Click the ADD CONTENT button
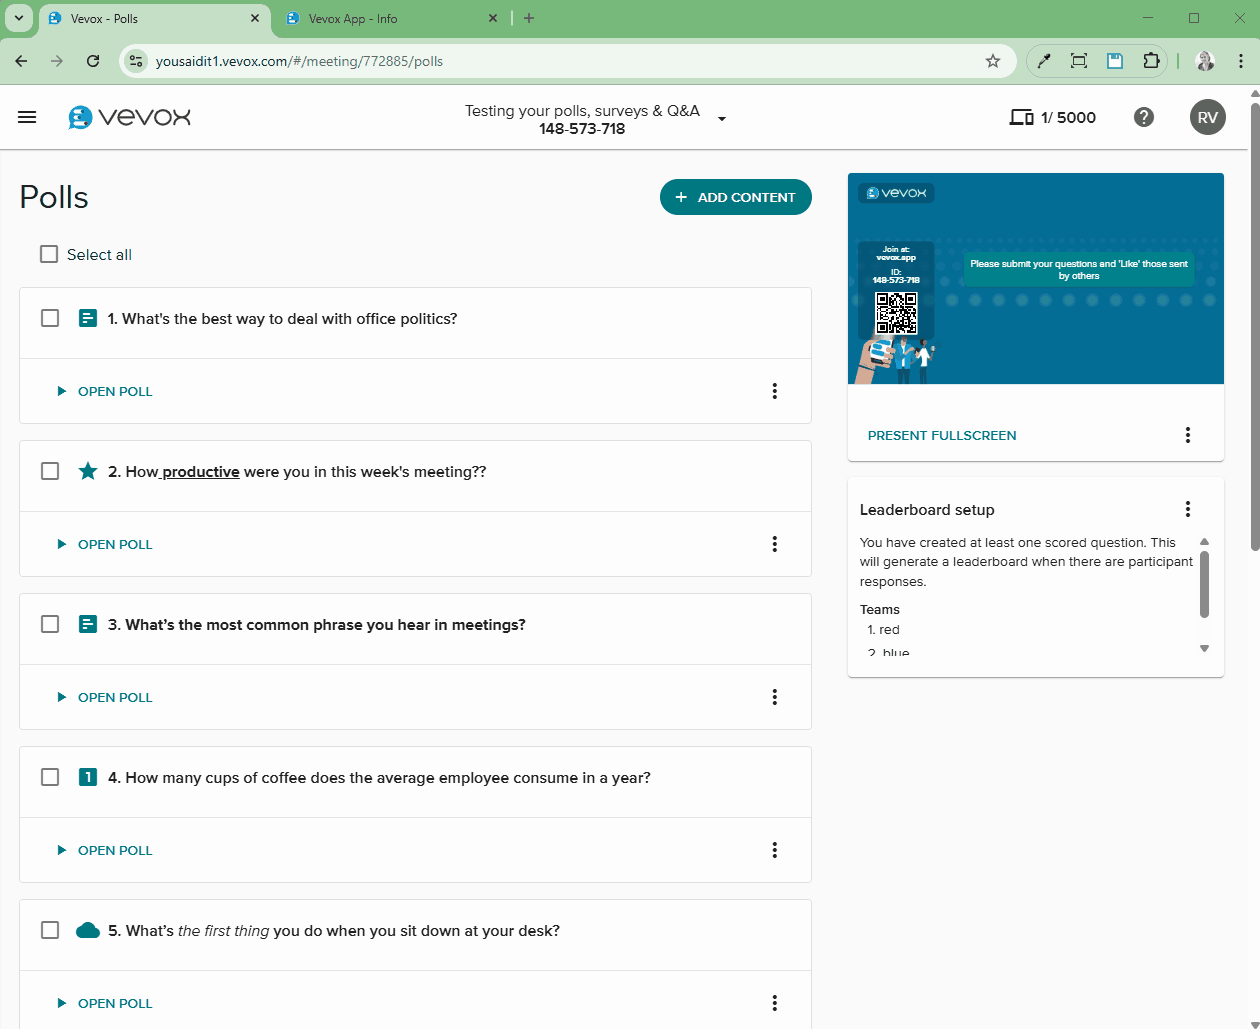The image size is (1260, 1029). (x=735, y=197)
